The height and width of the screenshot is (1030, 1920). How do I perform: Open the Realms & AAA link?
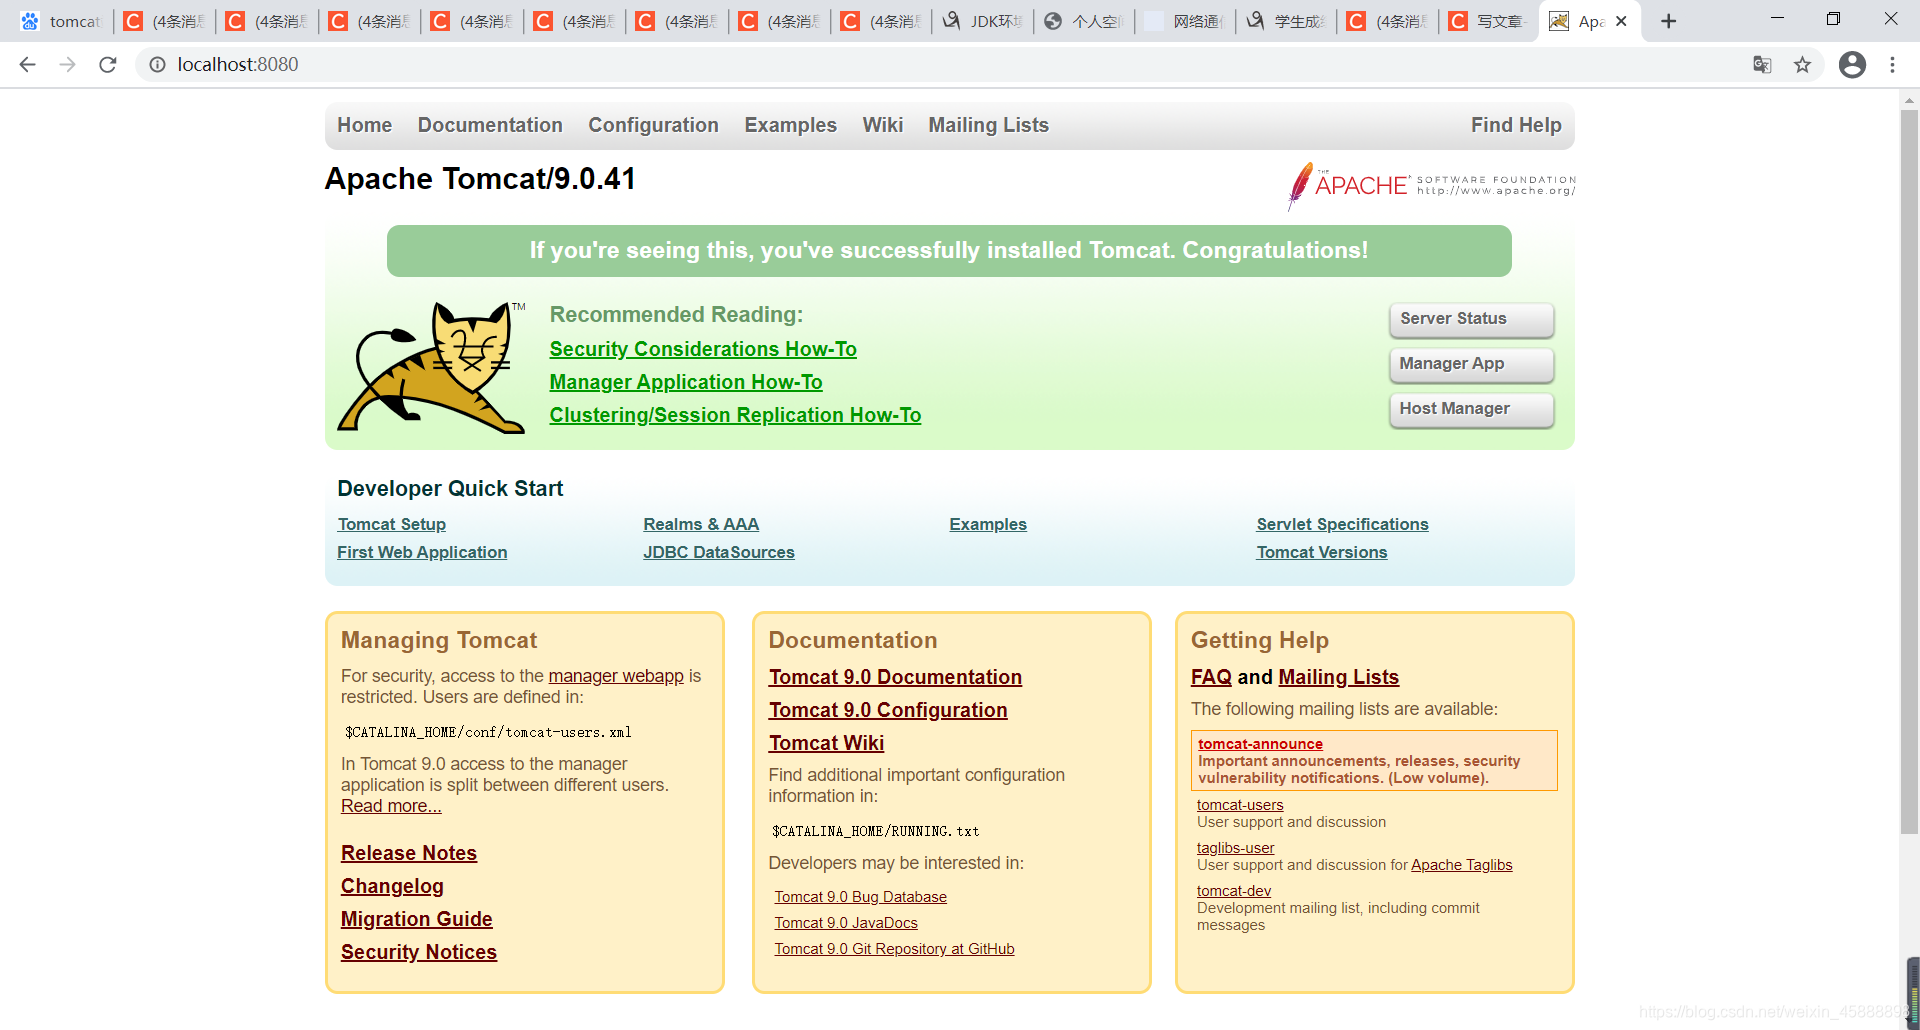pos(701,524)
